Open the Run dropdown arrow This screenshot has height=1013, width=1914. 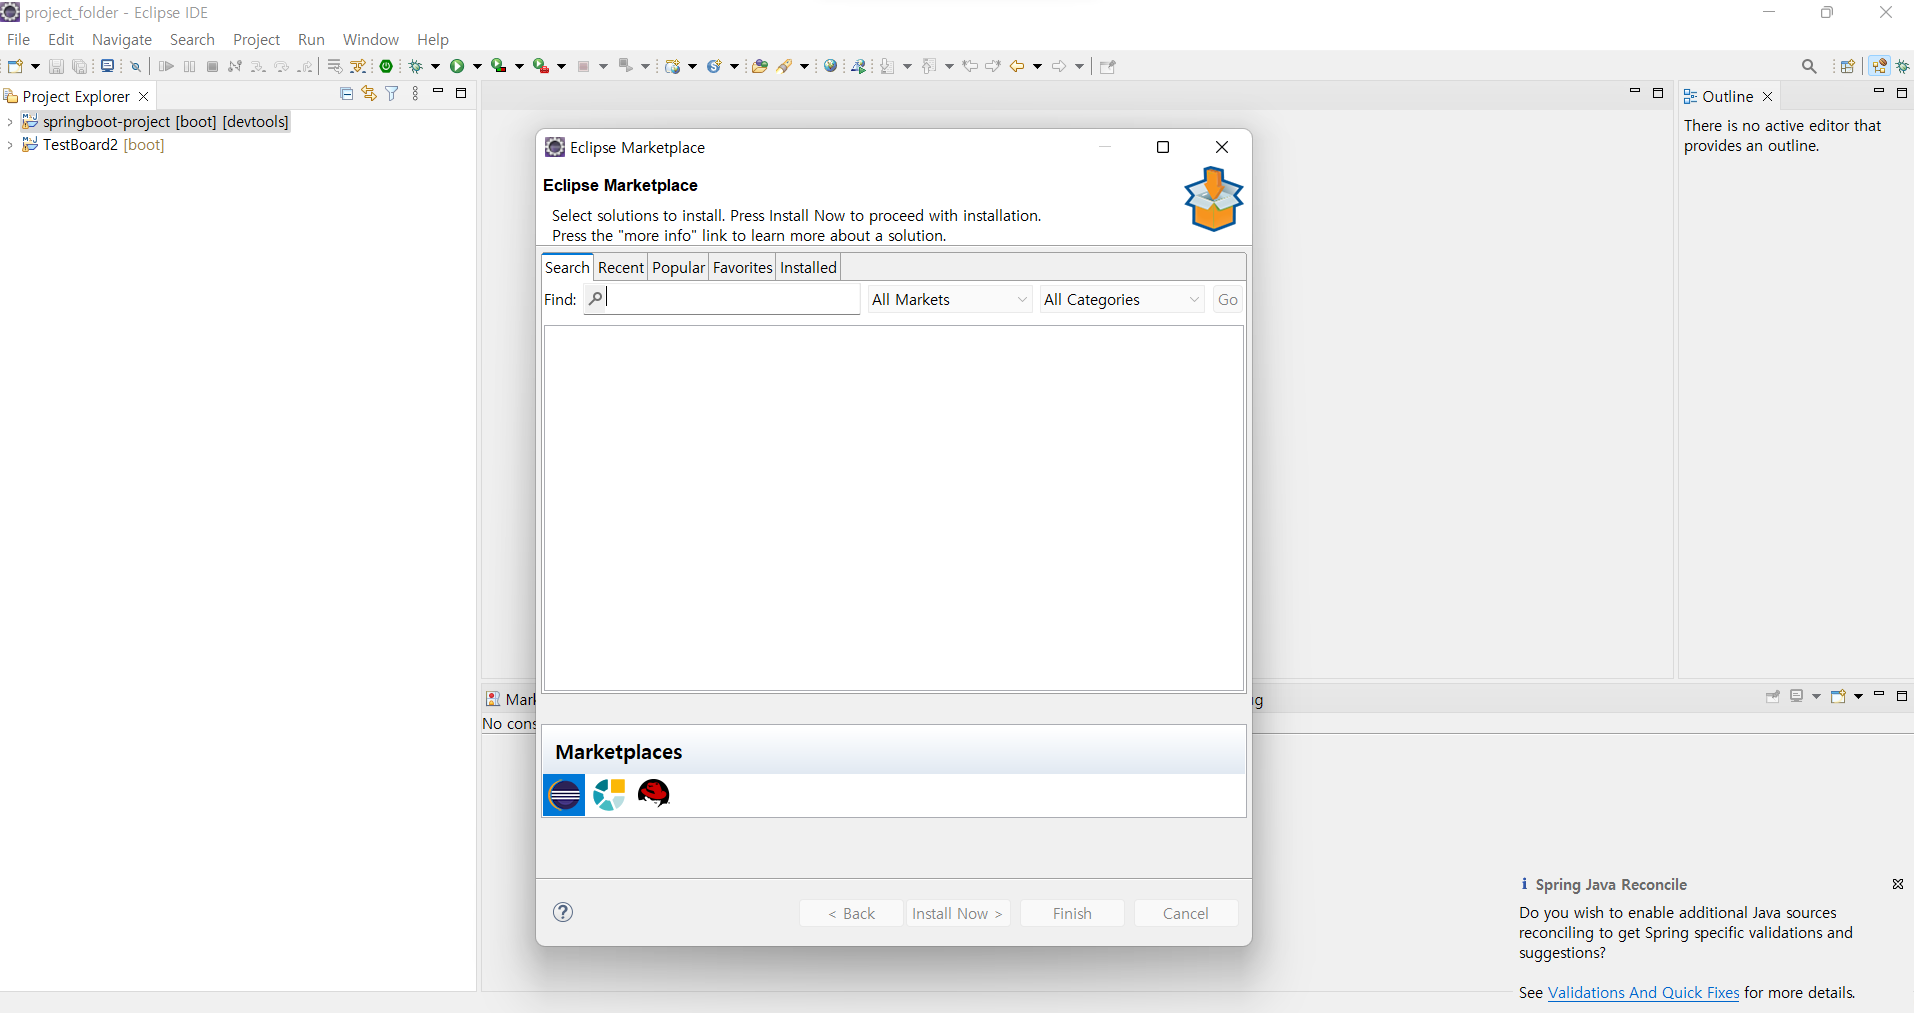[477, 66]
